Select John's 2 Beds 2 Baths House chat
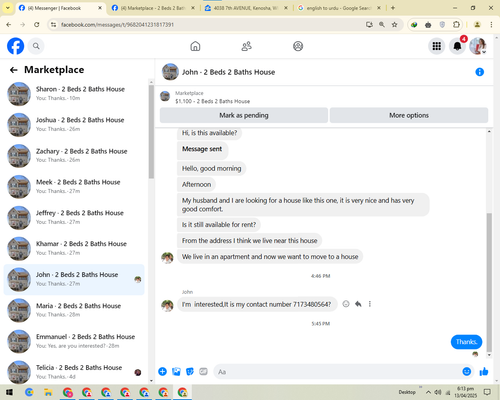This screenshot has width=500, height=400. point(74,279)
